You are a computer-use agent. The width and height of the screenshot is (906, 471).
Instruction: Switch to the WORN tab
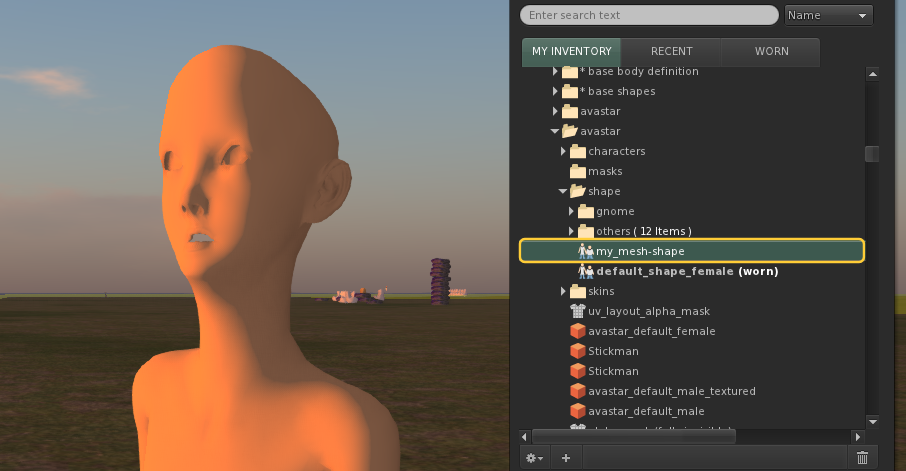coord(771,51)
